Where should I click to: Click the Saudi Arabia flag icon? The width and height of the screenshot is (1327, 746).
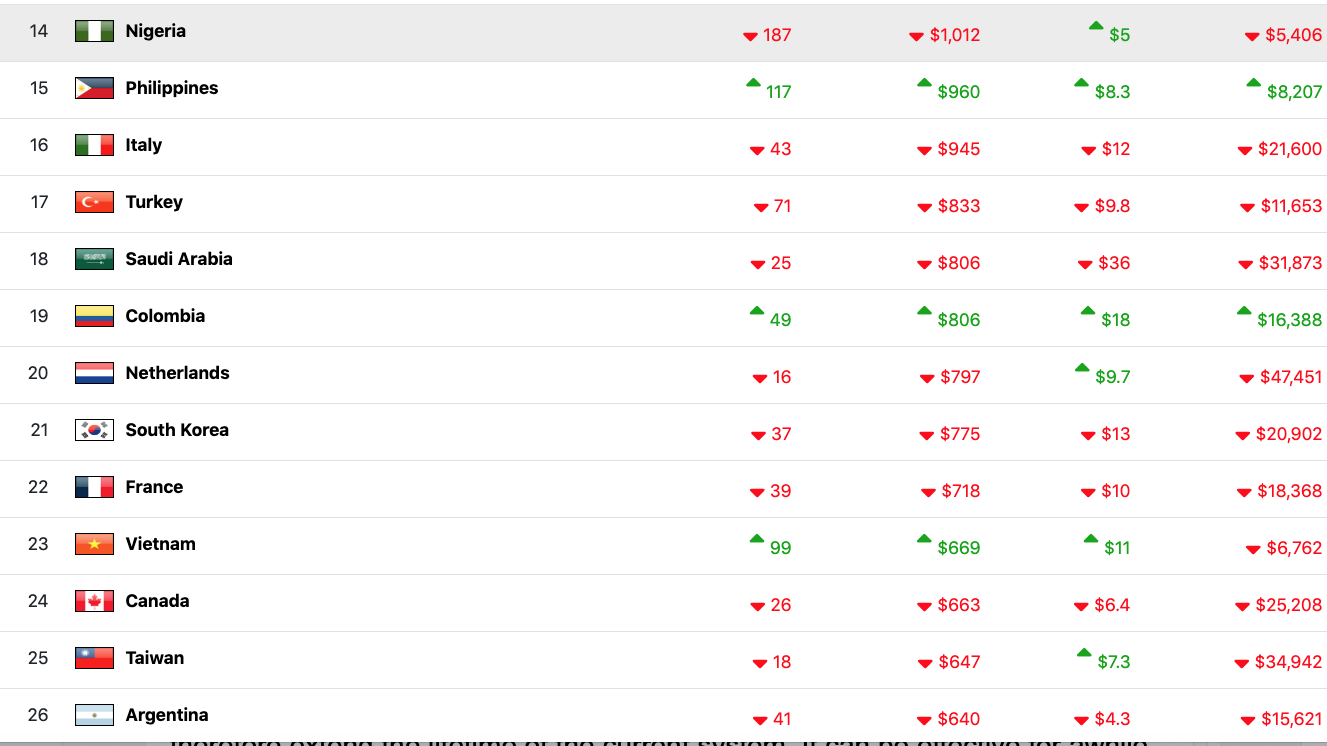click(94, 259)
